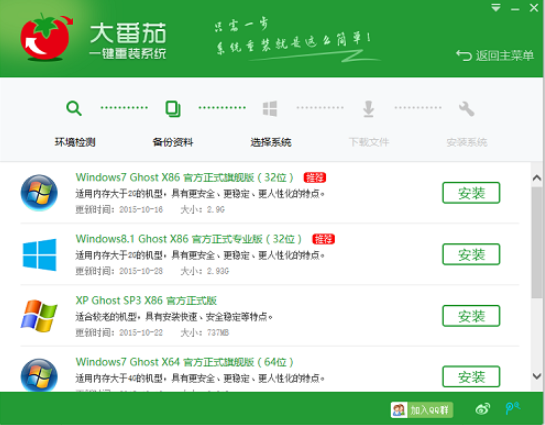Click the tomato logo icon

pos(46,37)
